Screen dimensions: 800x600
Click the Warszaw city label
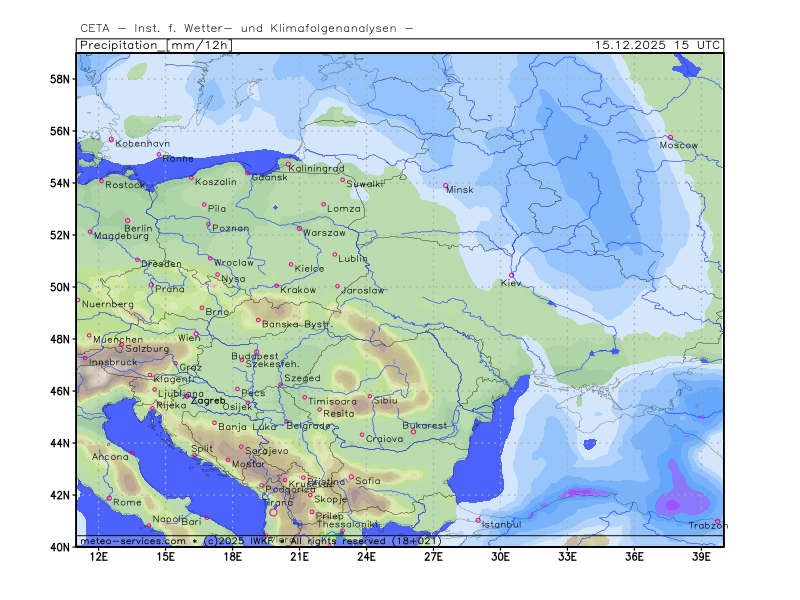[x=324, y=232]
